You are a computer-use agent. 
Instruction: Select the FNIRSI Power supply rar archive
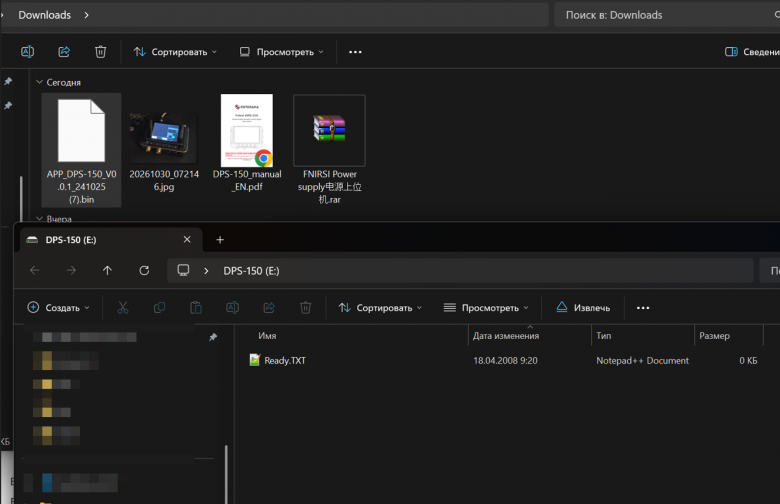click(x=329, y=150)
